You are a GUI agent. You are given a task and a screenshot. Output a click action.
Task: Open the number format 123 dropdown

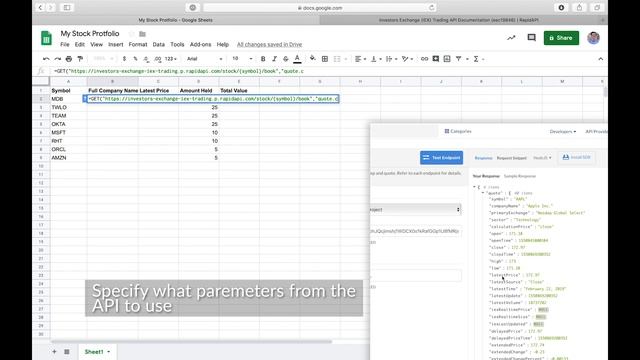(171, 59)
